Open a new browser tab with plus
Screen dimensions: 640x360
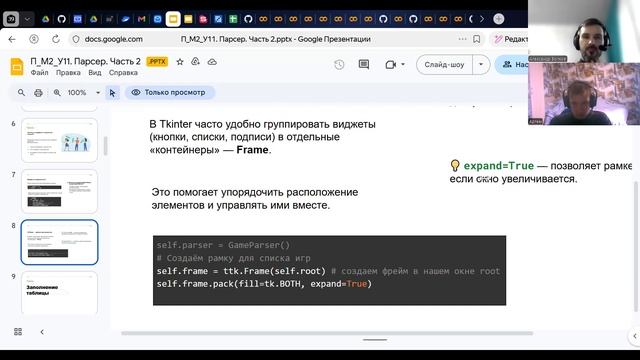pyautogui.click(x=498, y=19)
